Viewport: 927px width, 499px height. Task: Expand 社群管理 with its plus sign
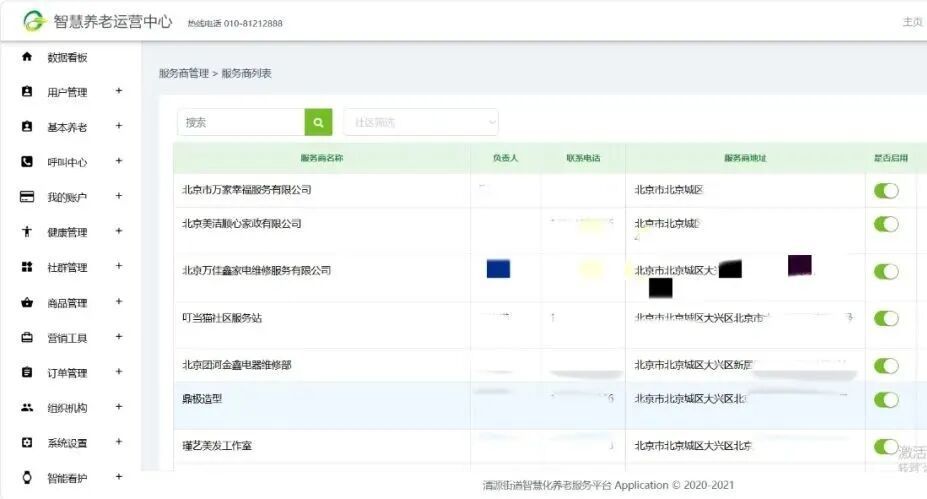tap(119, 265)
